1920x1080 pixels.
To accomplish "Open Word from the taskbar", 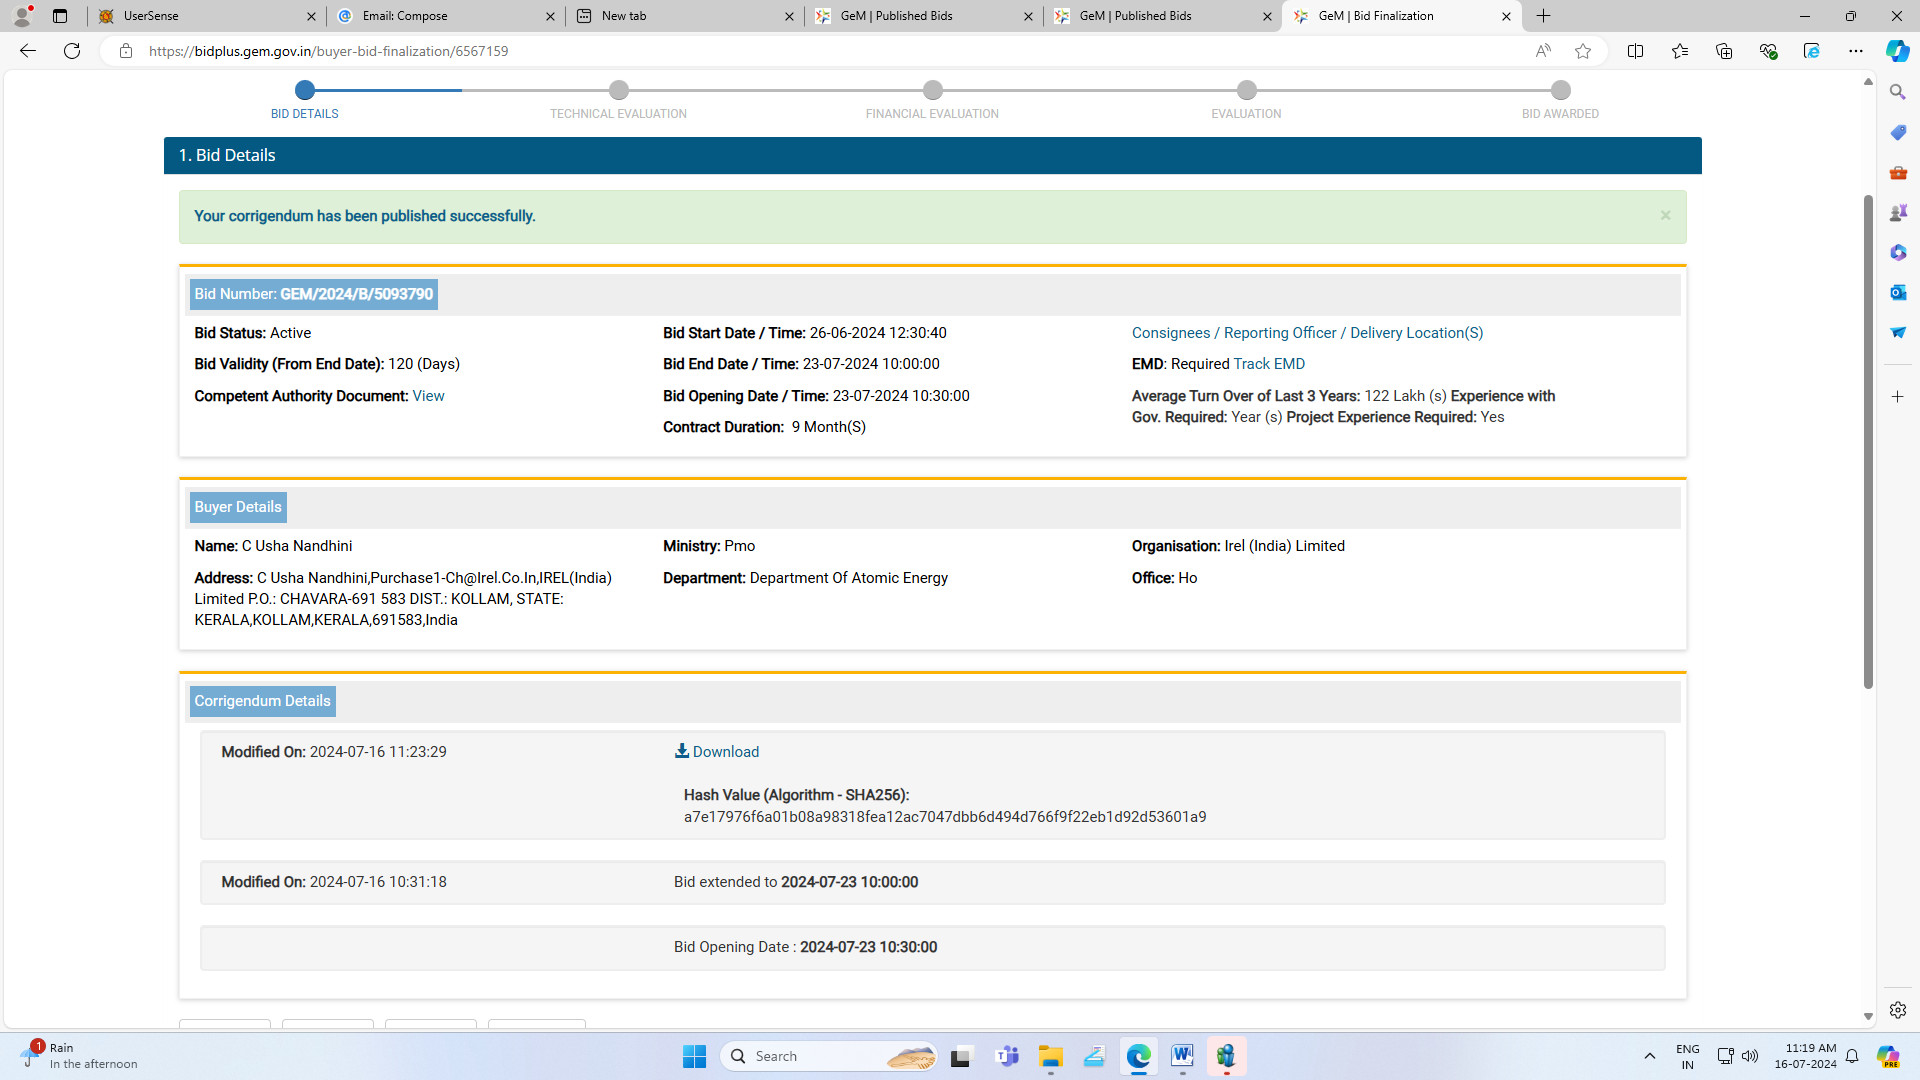I will tap(1182, 1056).
